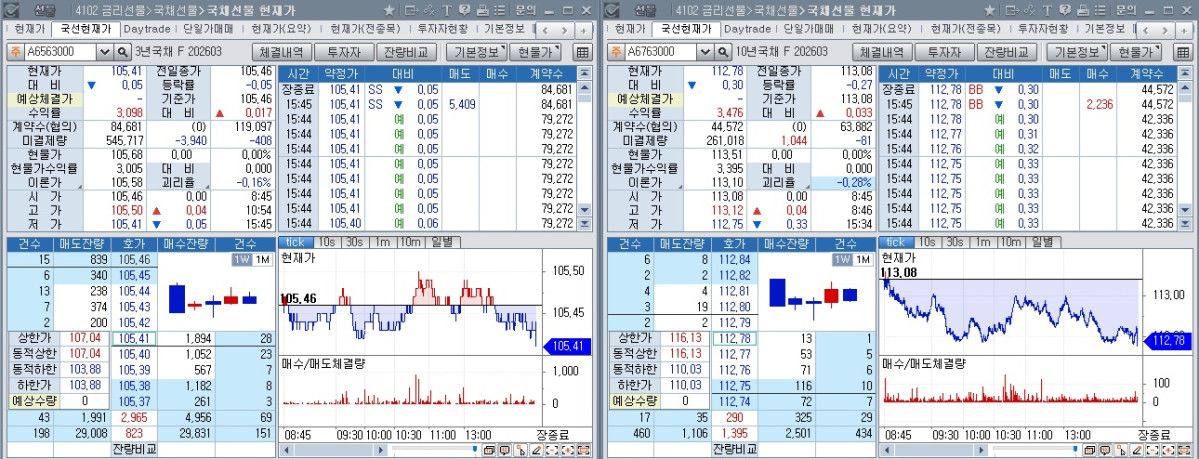Select 1W candle period in 10년국채 window
Image resolution: width=1199 pixels, height=459 pixels.
[x=841, y=259]
